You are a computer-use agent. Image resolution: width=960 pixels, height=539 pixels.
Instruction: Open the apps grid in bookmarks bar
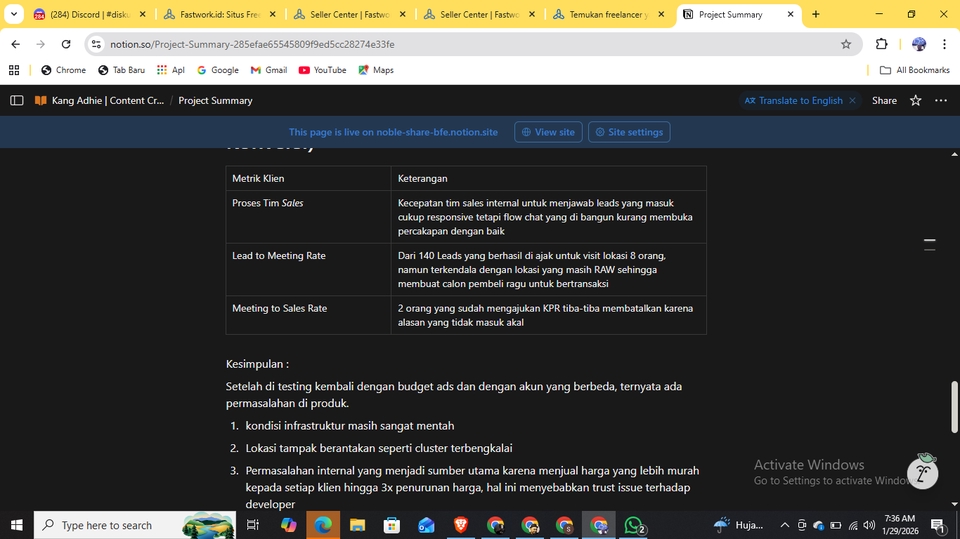click(x=14, y=70)
